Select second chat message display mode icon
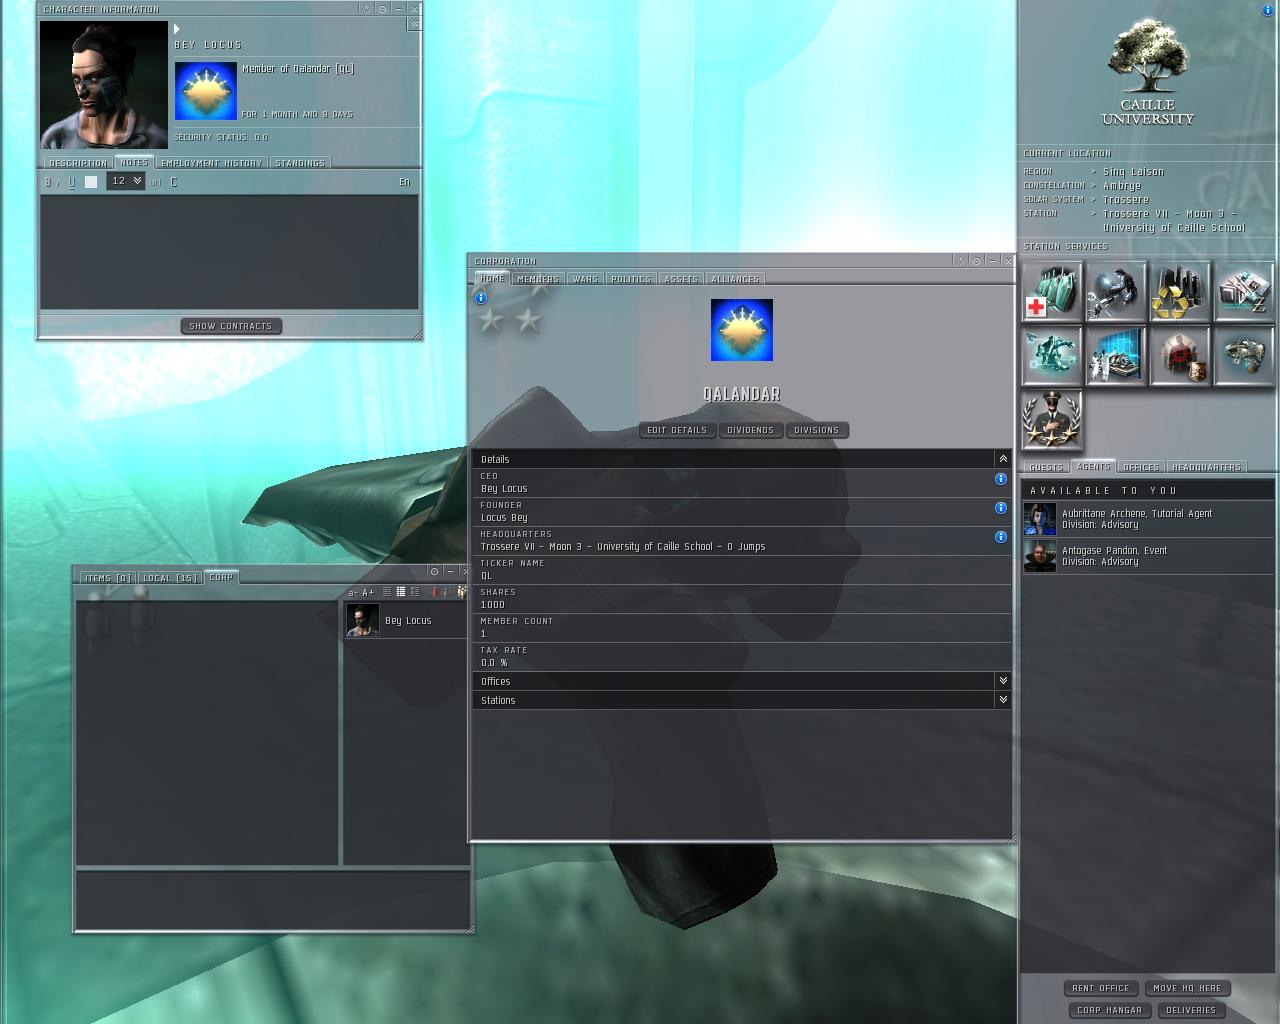 point(401,592)
